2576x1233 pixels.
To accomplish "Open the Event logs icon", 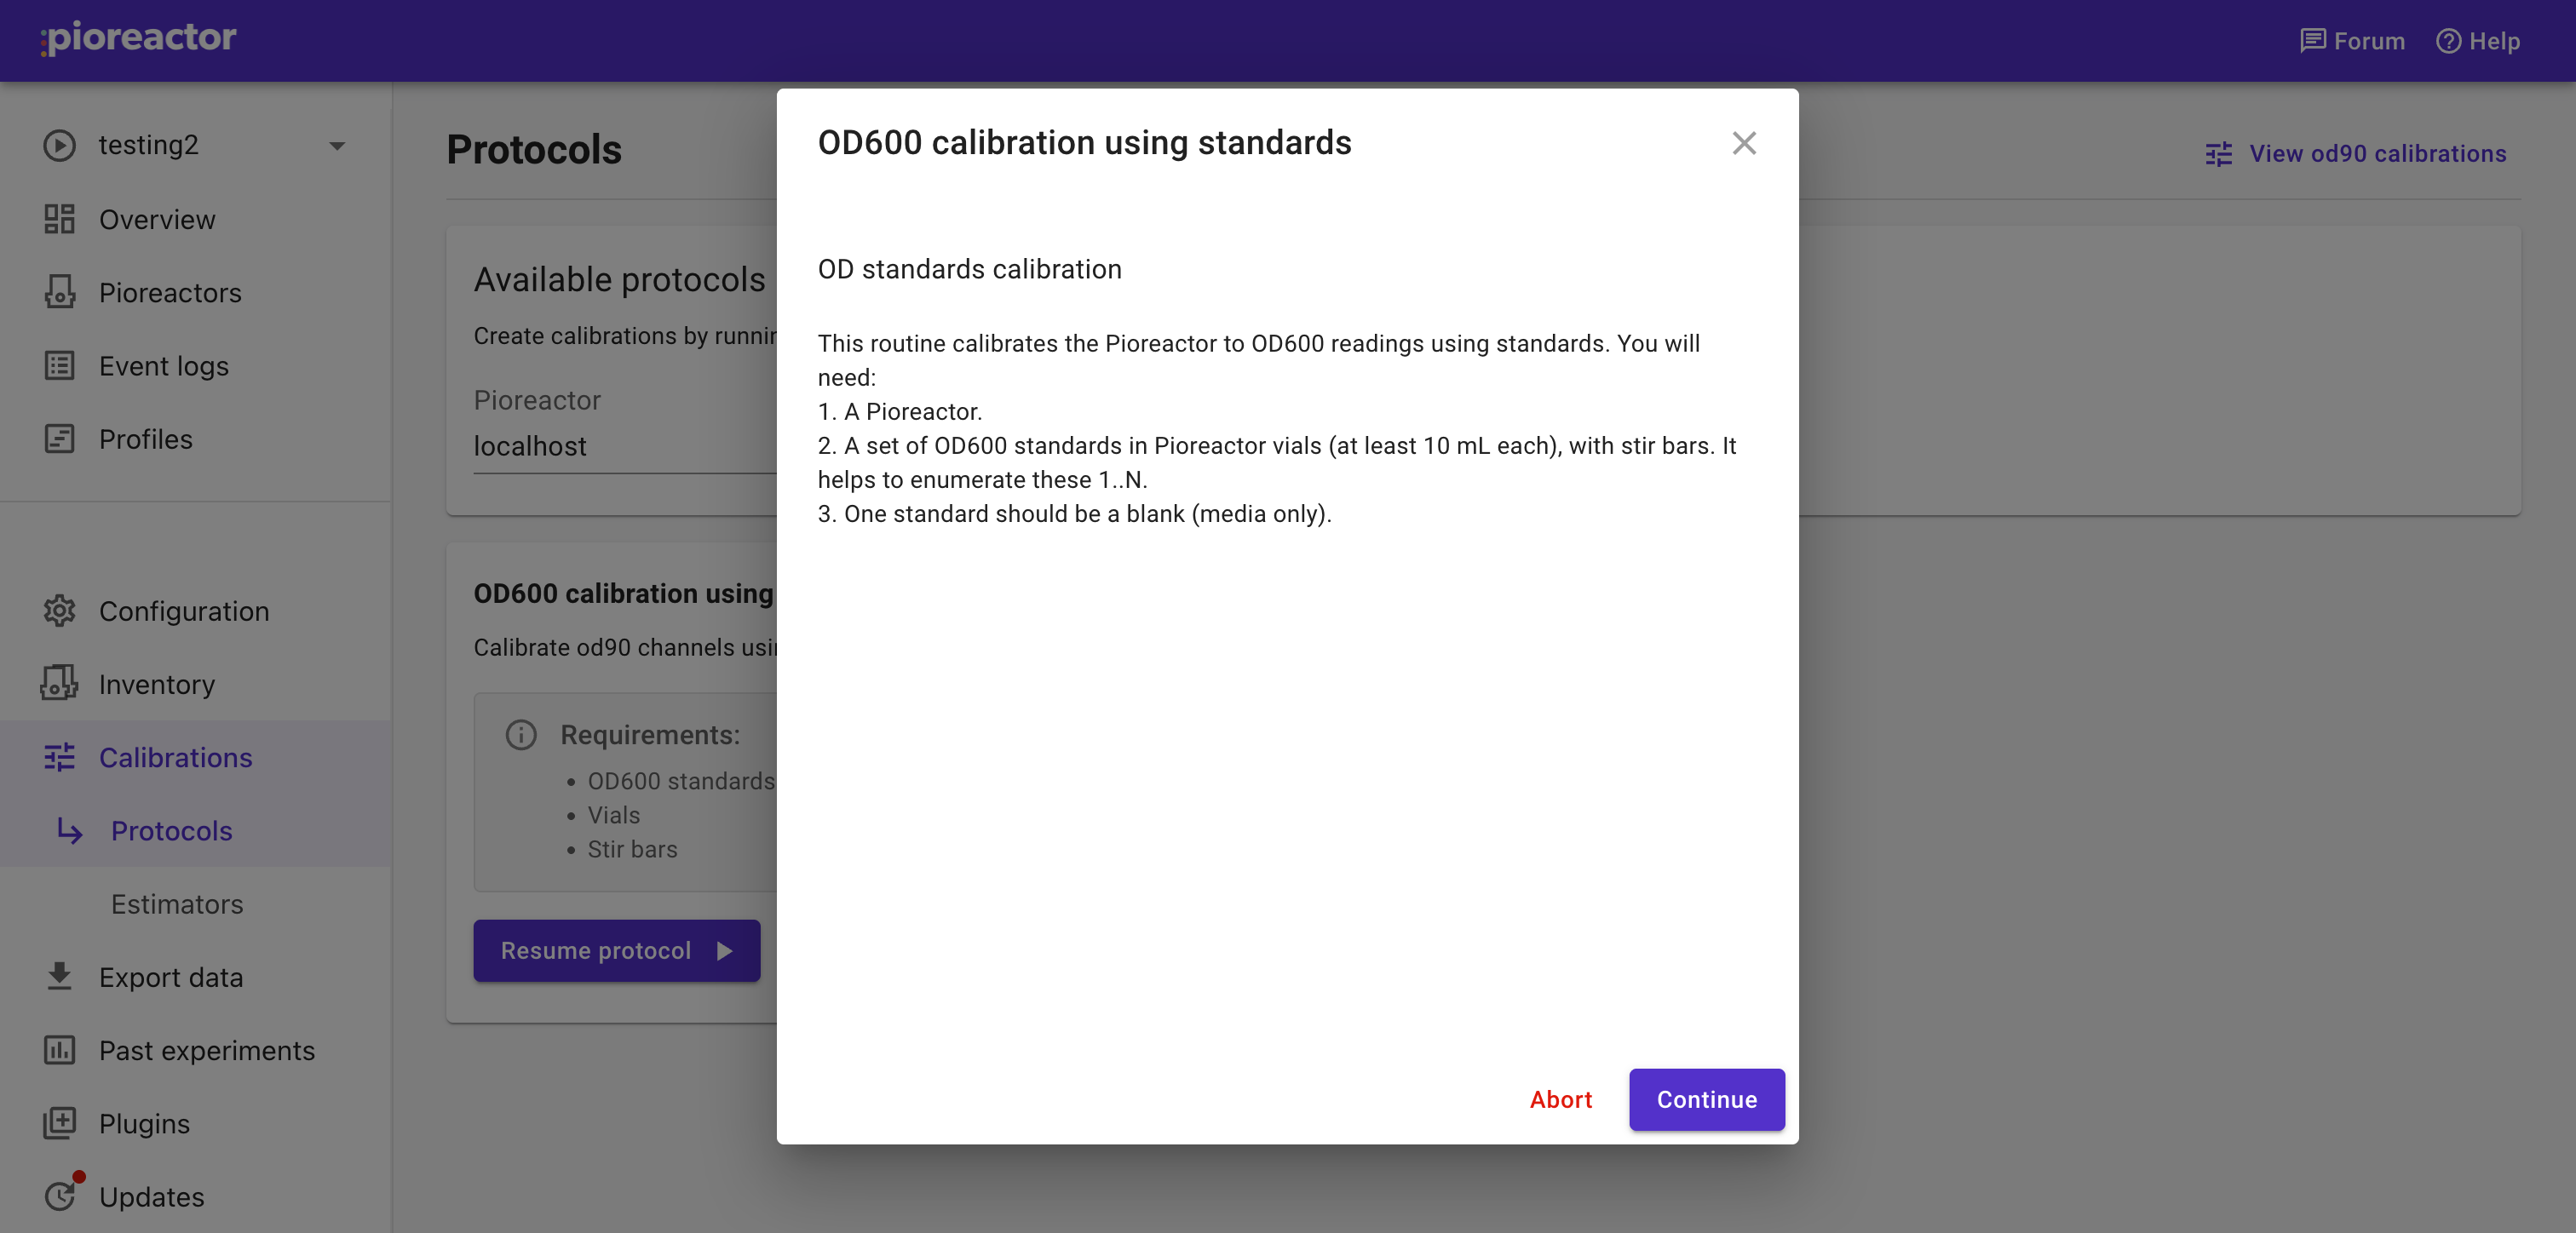I will click(59, 366).
